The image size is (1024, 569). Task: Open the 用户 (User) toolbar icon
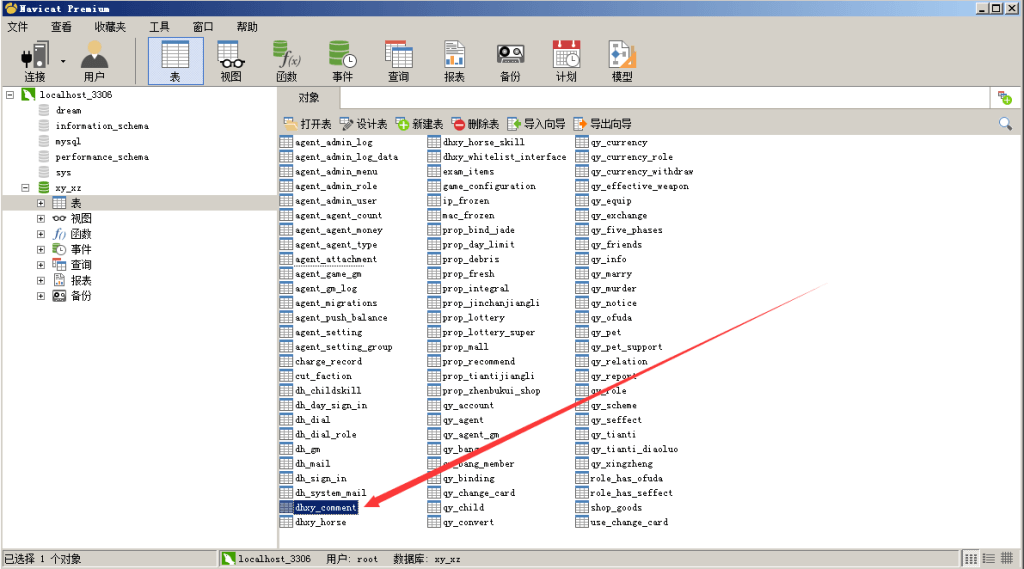[x=94, y=60]
